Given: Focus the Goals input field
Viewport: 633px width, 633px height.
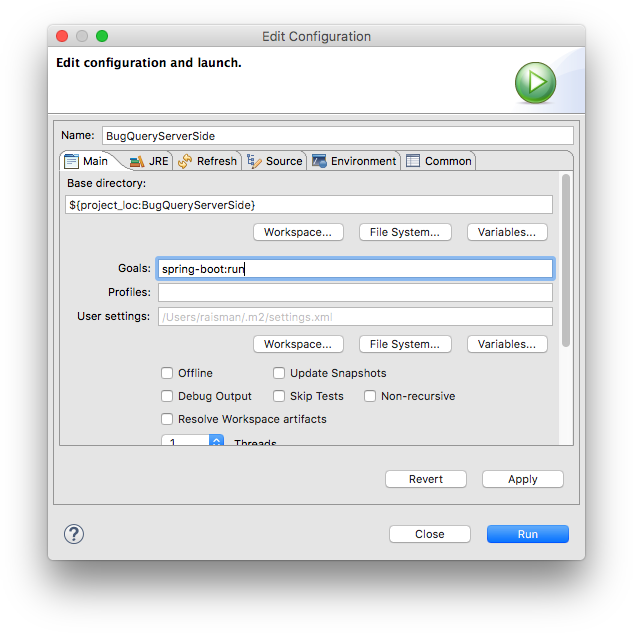Looking at the screenshot, I should click(x=355, y=269).
